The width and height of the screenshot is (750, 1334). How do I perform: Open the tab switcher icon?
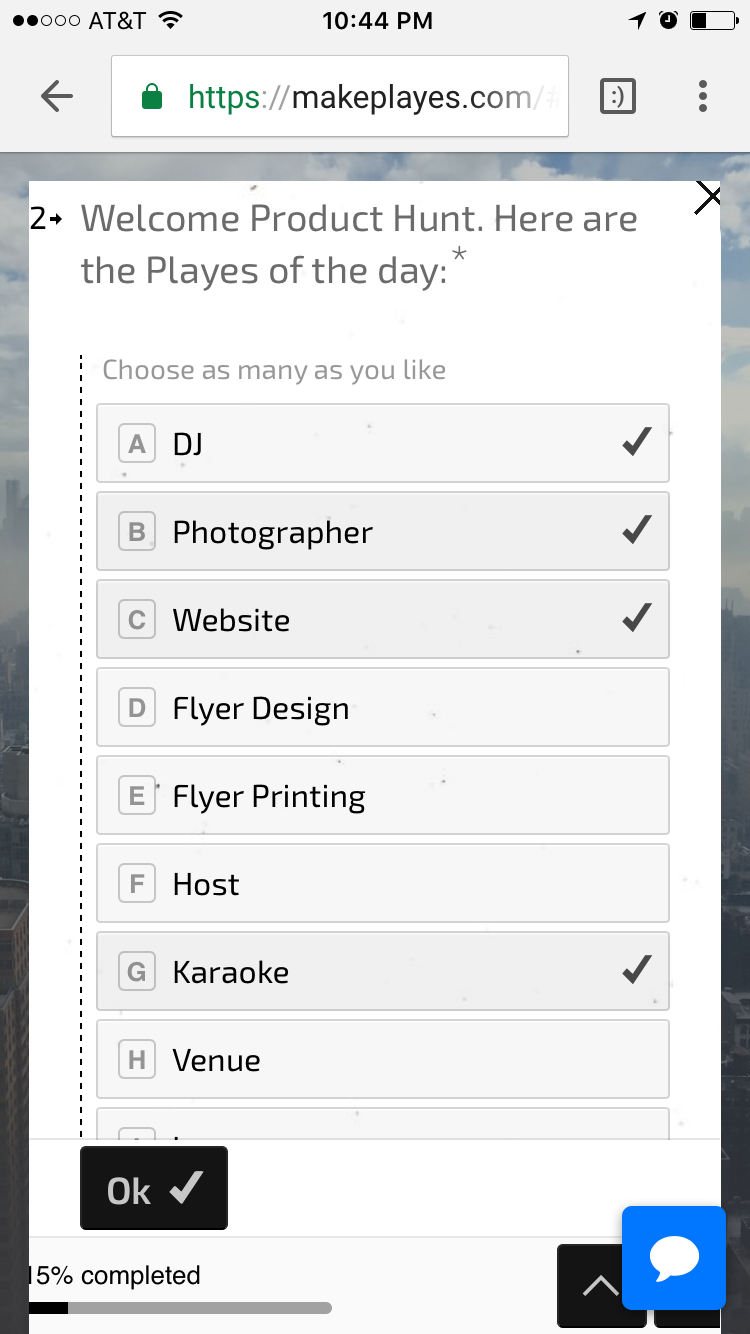pos(617,96)
